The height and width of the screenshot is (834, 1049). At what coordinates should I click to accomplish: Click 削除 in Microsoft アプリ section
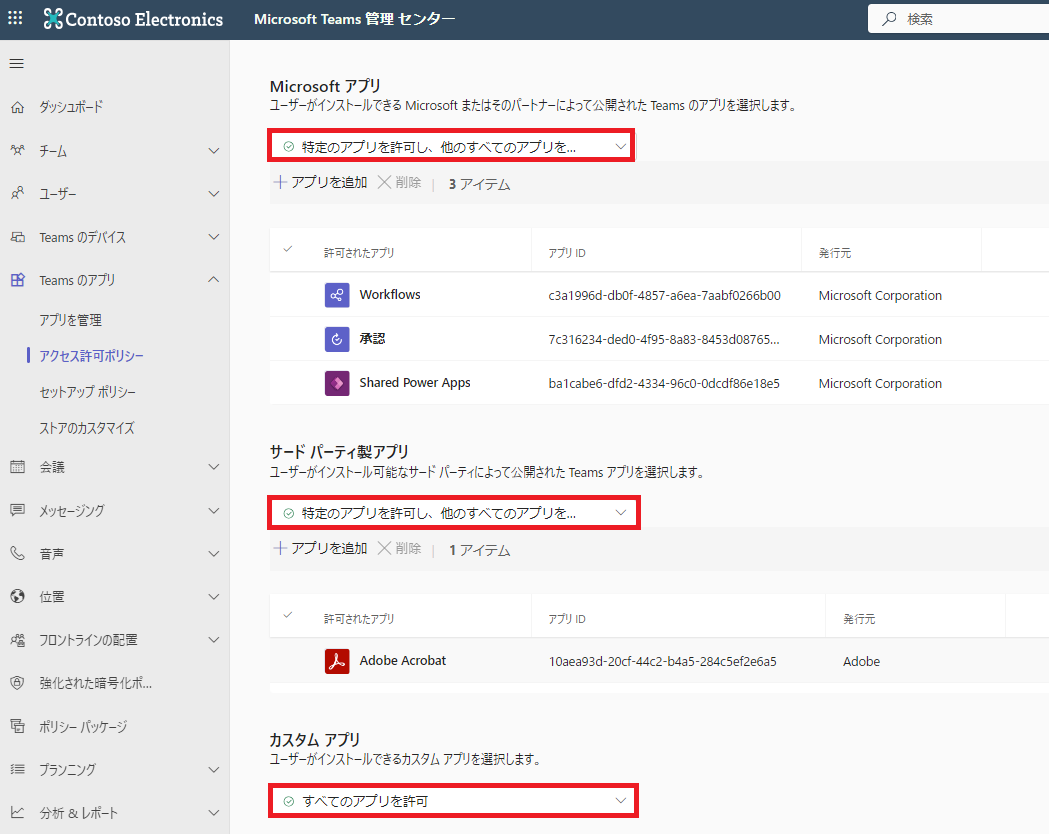399,182
